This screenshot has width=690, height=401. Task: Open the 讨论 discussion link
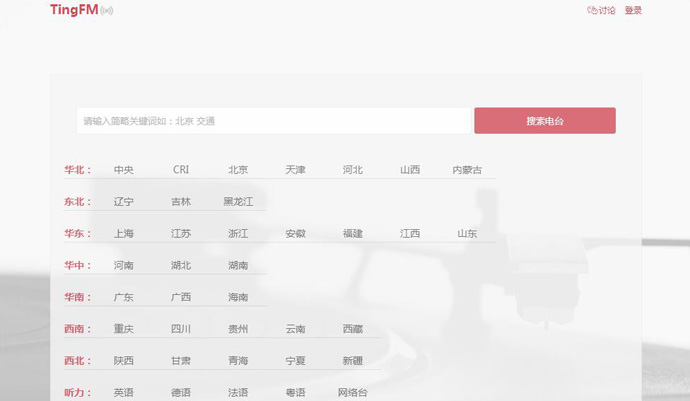tap(601, 11)
